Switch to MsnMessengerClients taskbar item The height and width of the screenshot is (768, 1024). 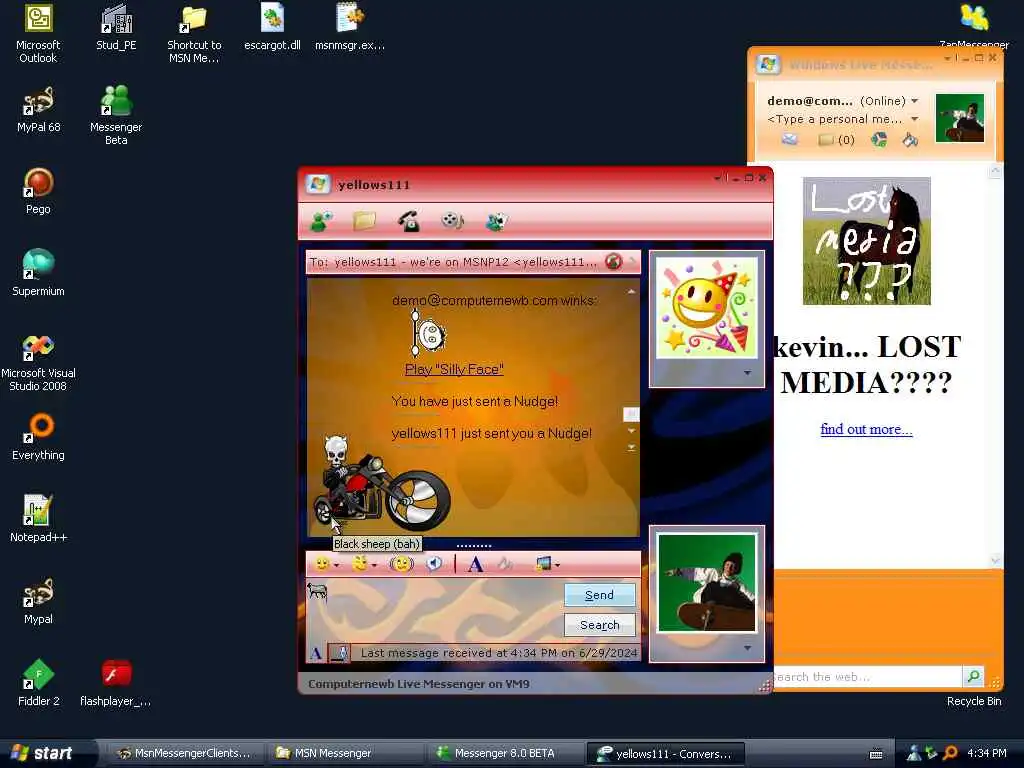coord(183,753)
